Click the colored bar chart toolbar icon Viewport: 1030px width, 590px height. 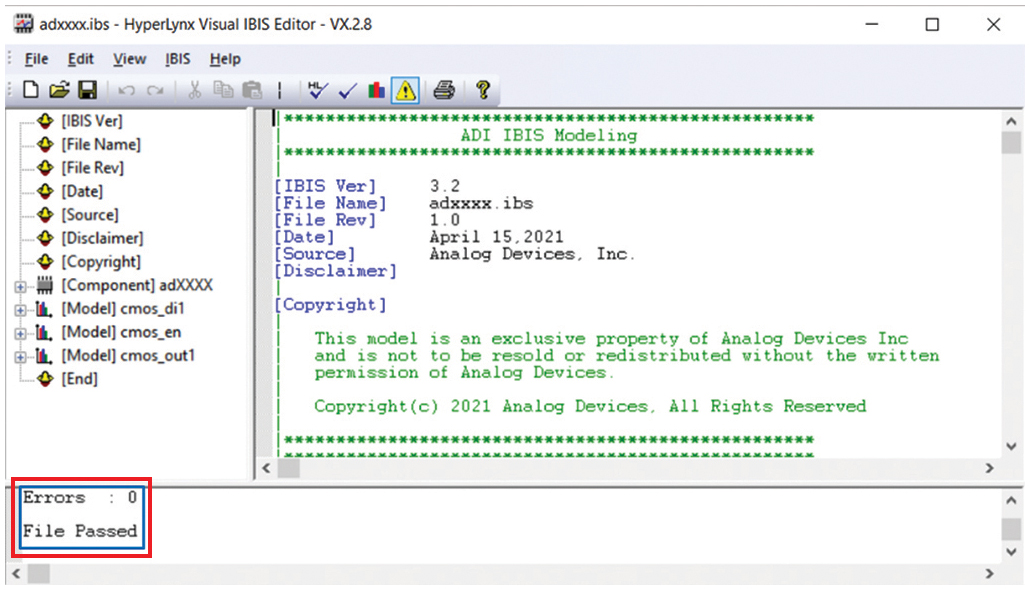pos(376,91)
